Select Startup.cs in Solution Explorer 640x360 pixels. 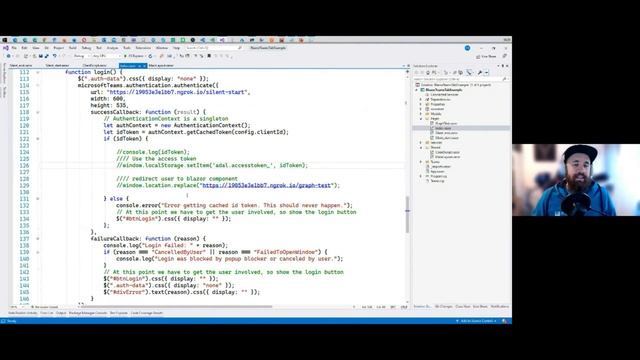[x=437, y=181]
